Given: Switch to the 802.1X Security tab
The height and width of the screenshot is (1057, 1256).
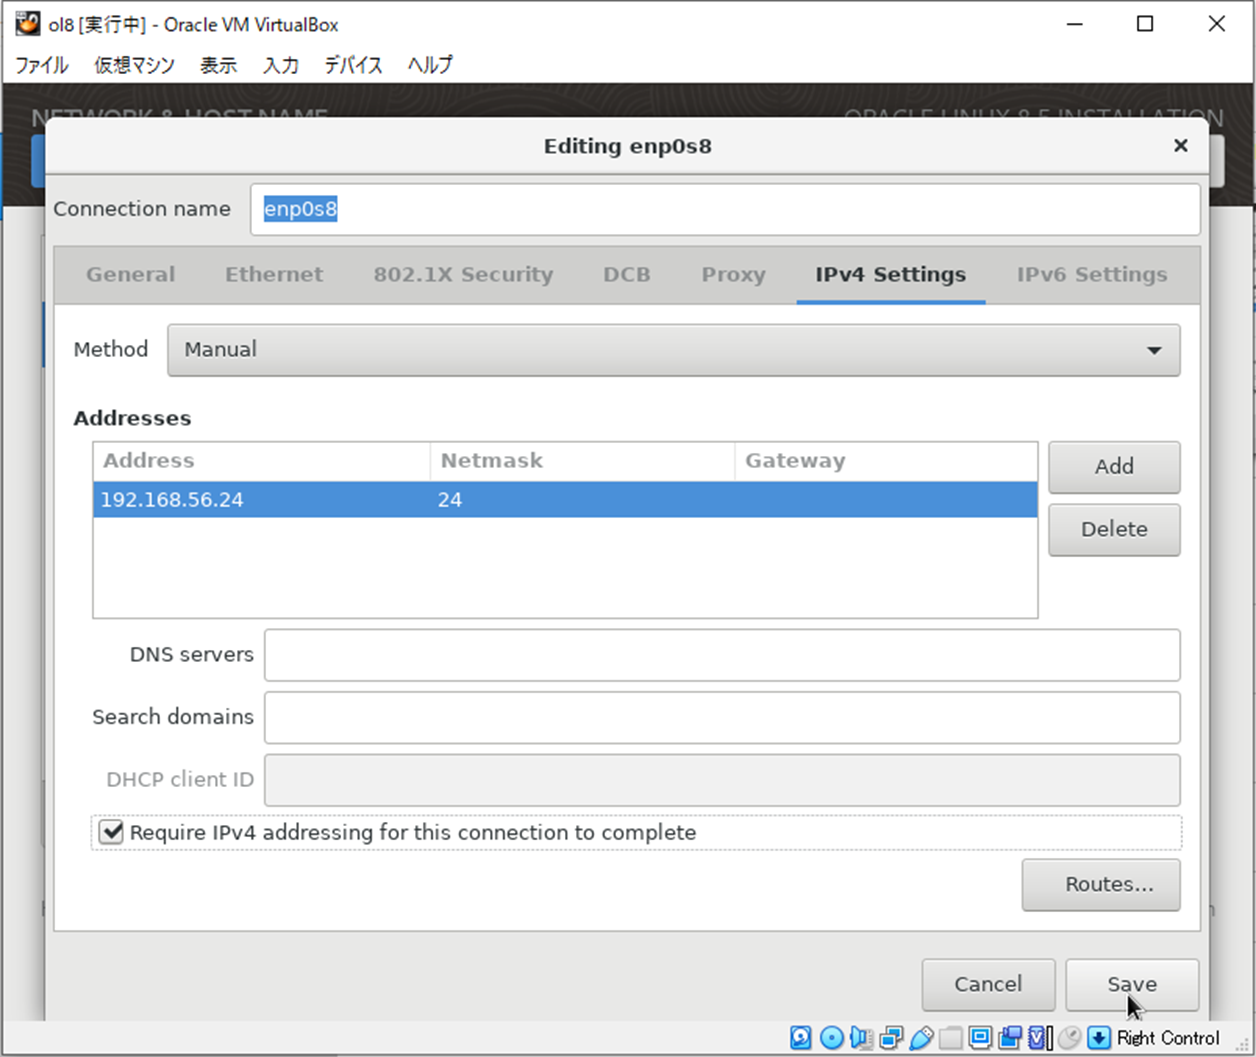Looking at the screenshot, I should click(x=463, y=275).
